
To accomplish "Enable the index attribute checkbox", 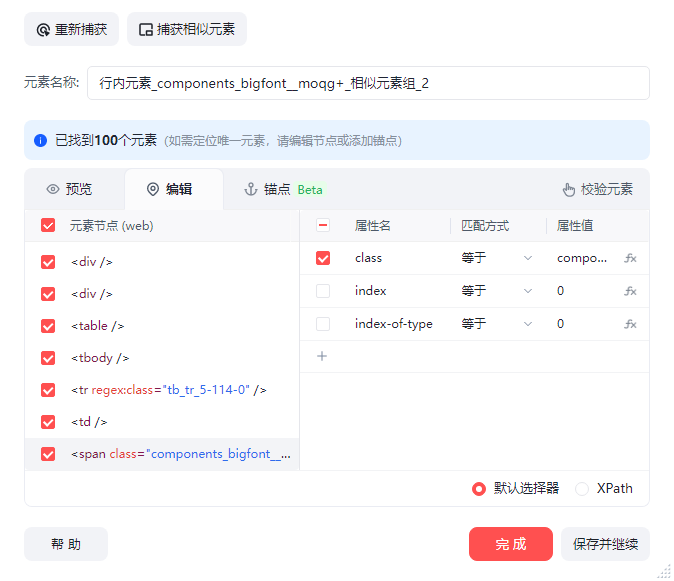I will click(323, 291).
